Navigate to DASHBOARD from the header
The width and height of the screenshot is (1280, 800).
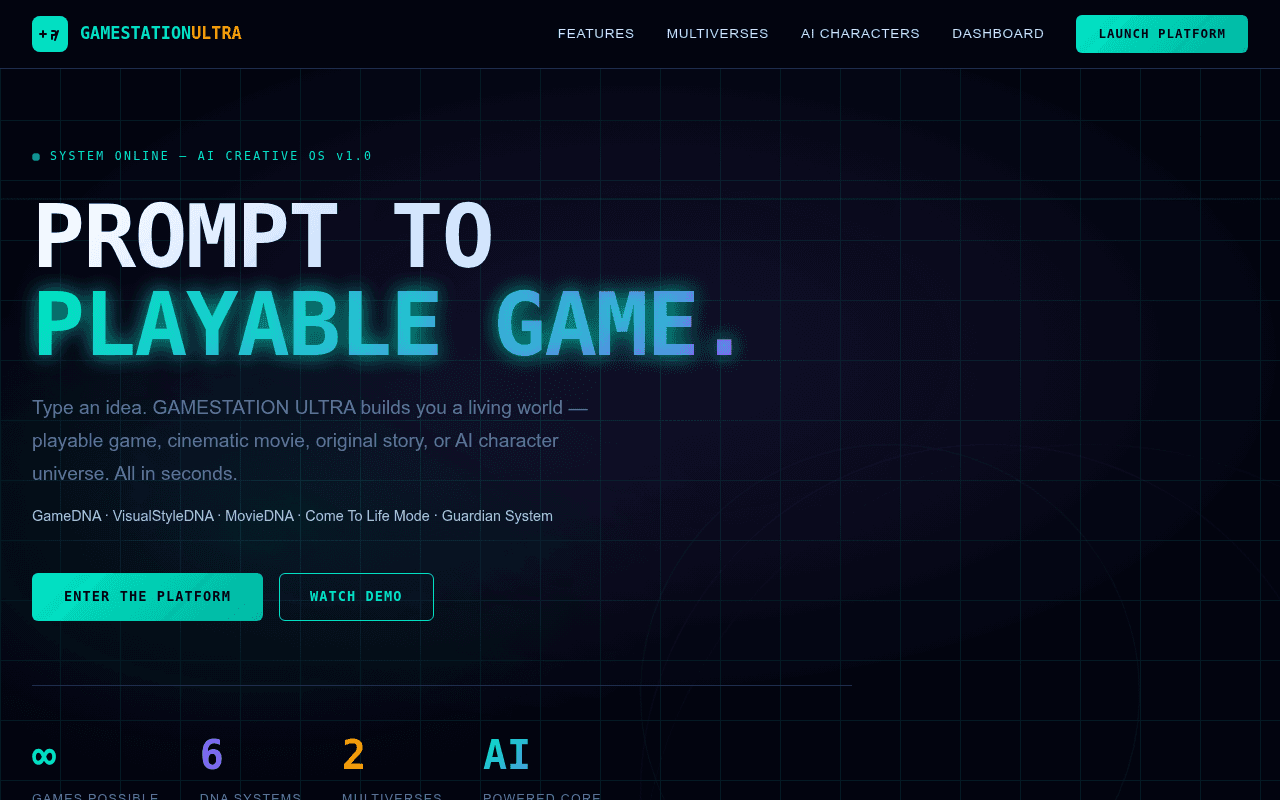[x=998, y=34]
